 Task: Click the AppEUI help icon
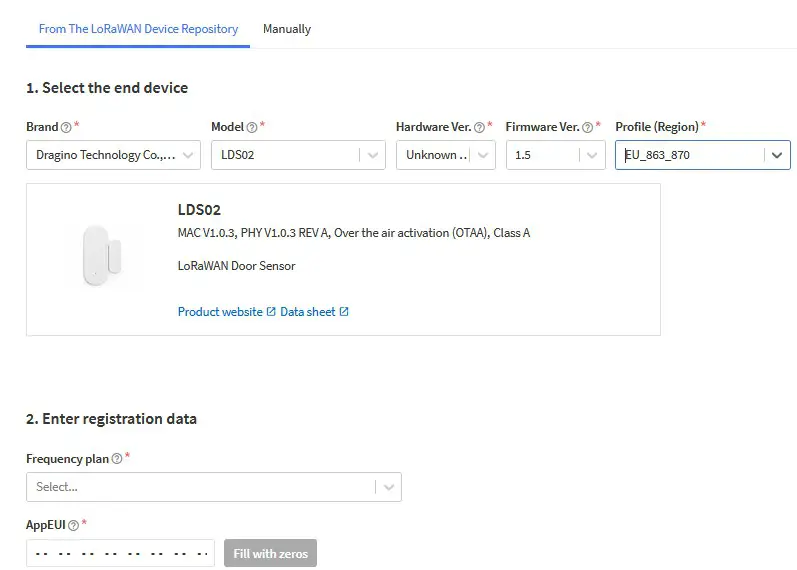pos(73,525)
